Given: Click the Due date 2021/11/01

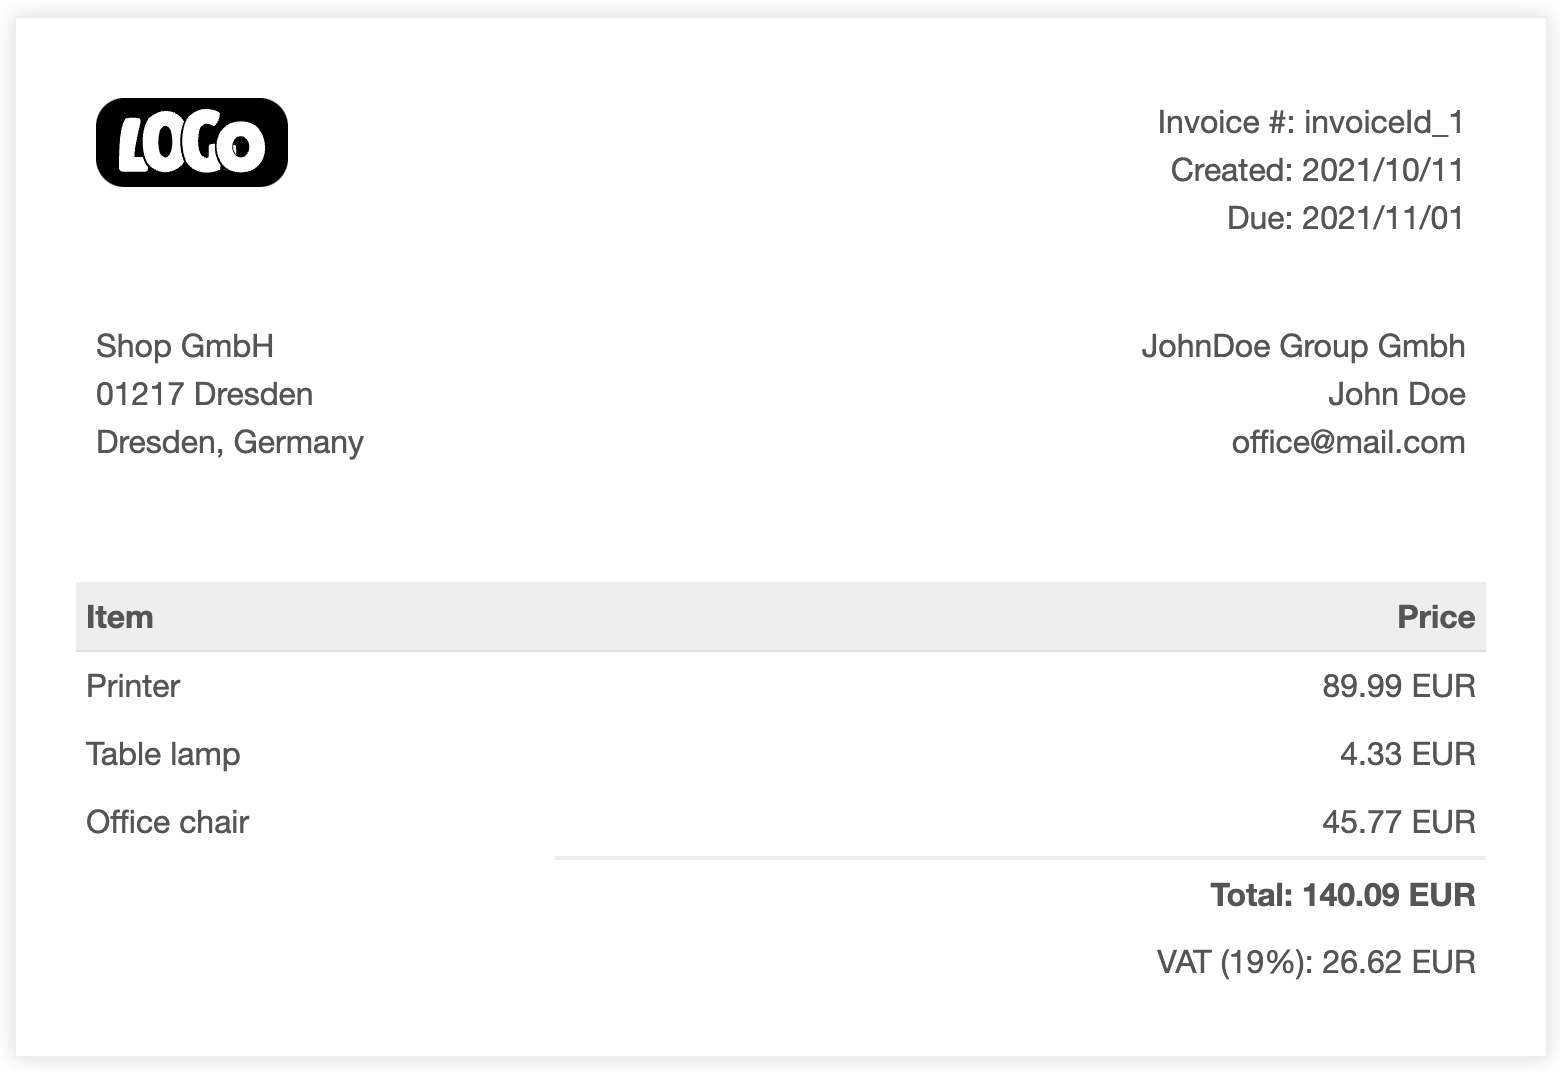Looking at the screenshot, I should 1382,218.
